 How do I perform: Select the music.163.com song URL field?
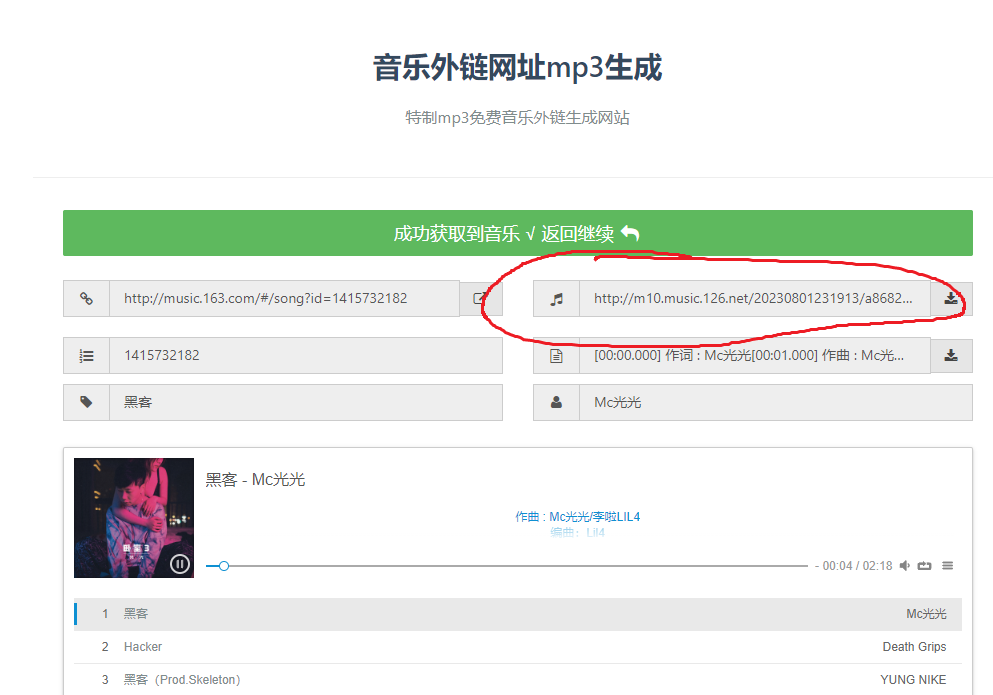284,298
